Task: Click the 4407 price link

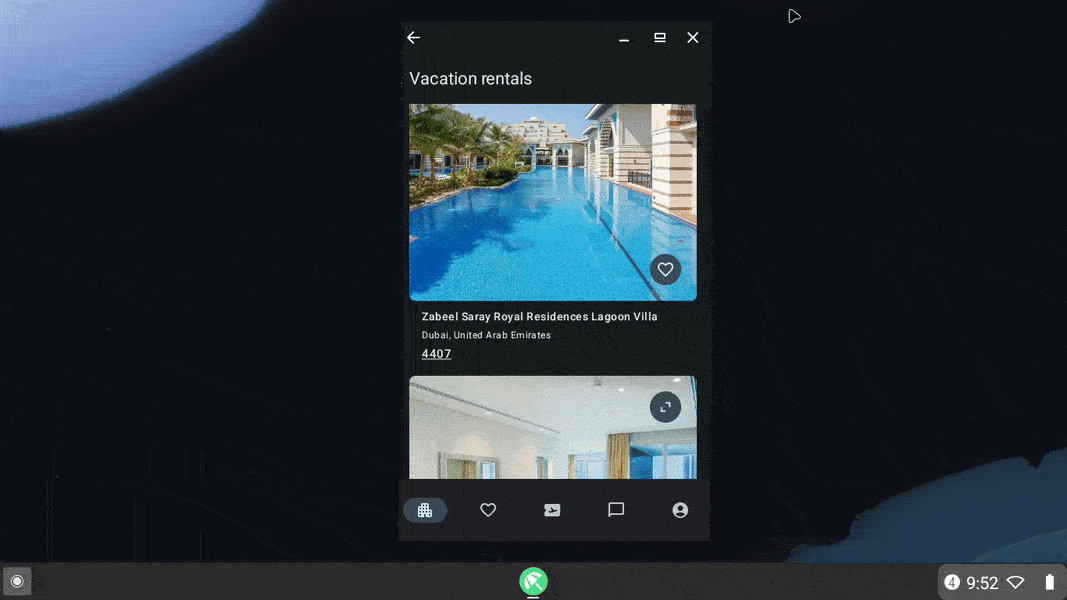Action: click(x=436, y=354)
